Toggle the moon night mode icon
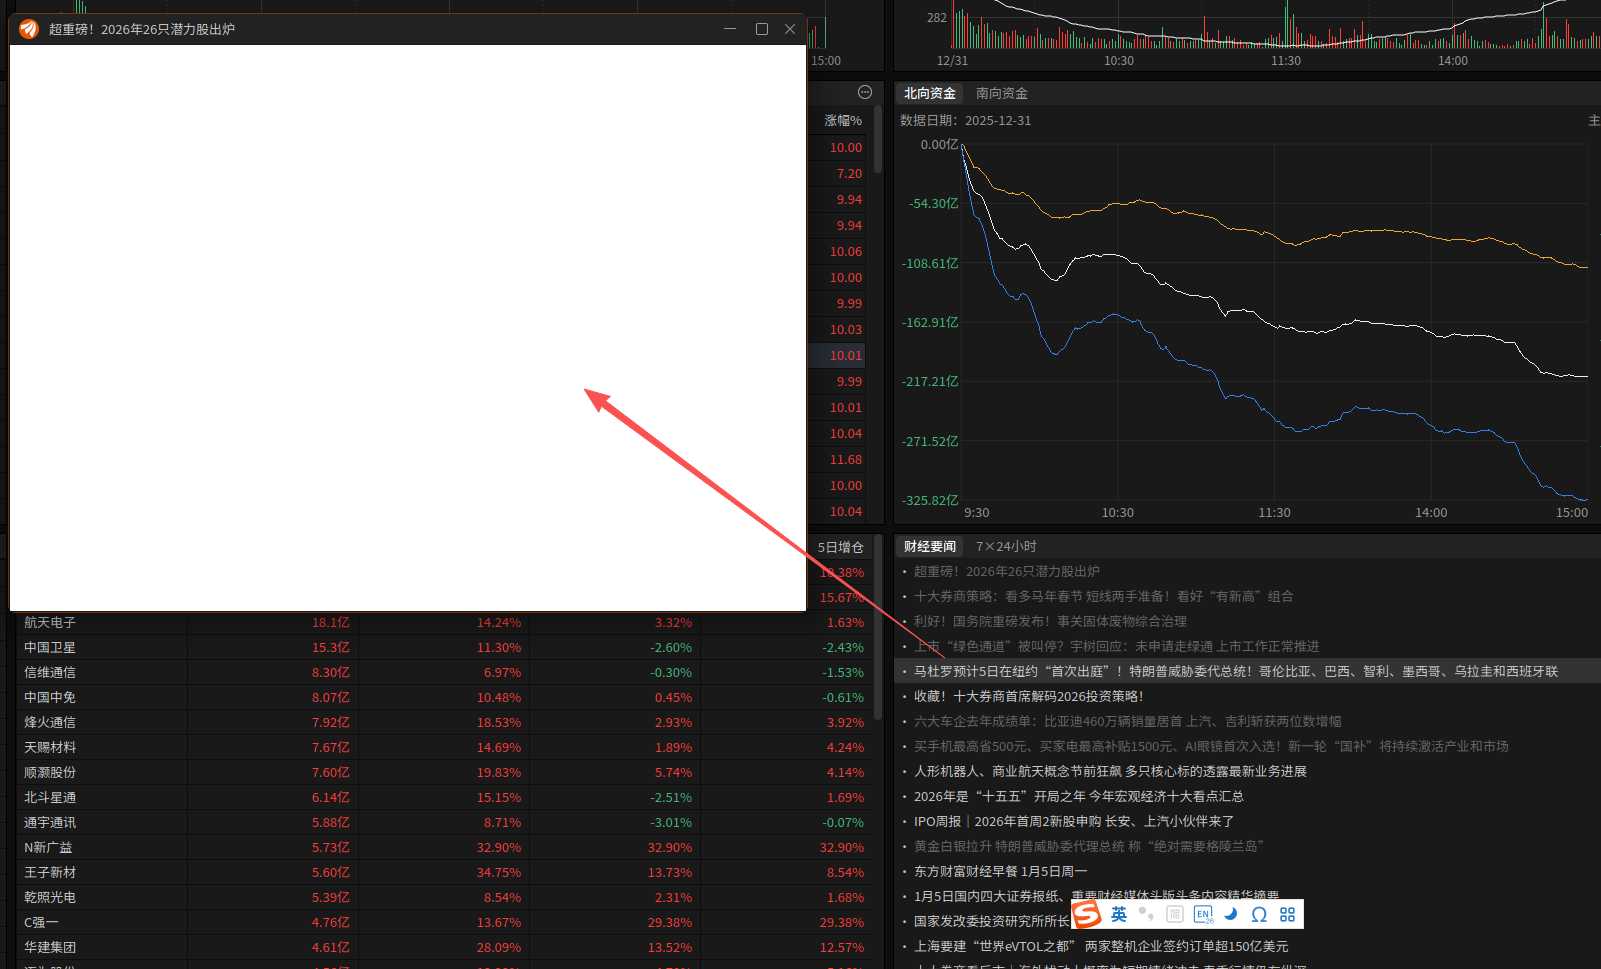The width and height of the screenshot is (1601, 969). (x=1231, y=914)
